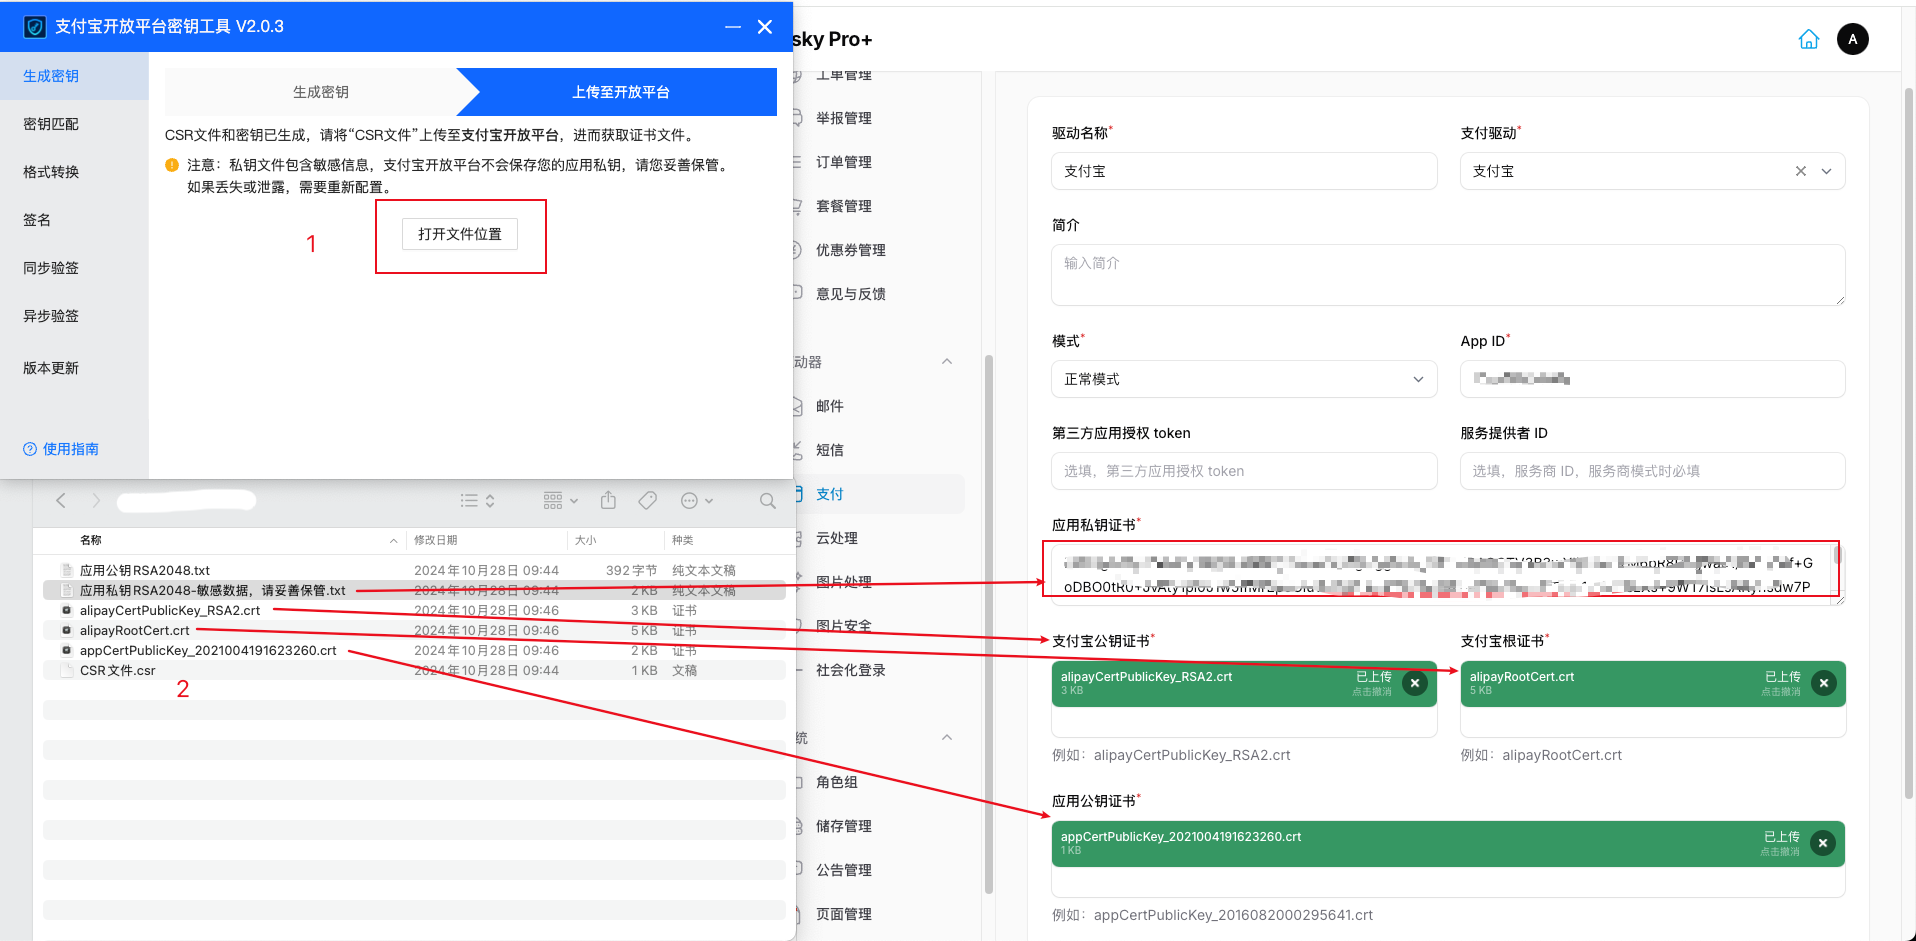Select file 应用公钥RSA2048.txt in Finder
Screen dimensions: 1916x941
pyautogui.click(x=414, y=570)
